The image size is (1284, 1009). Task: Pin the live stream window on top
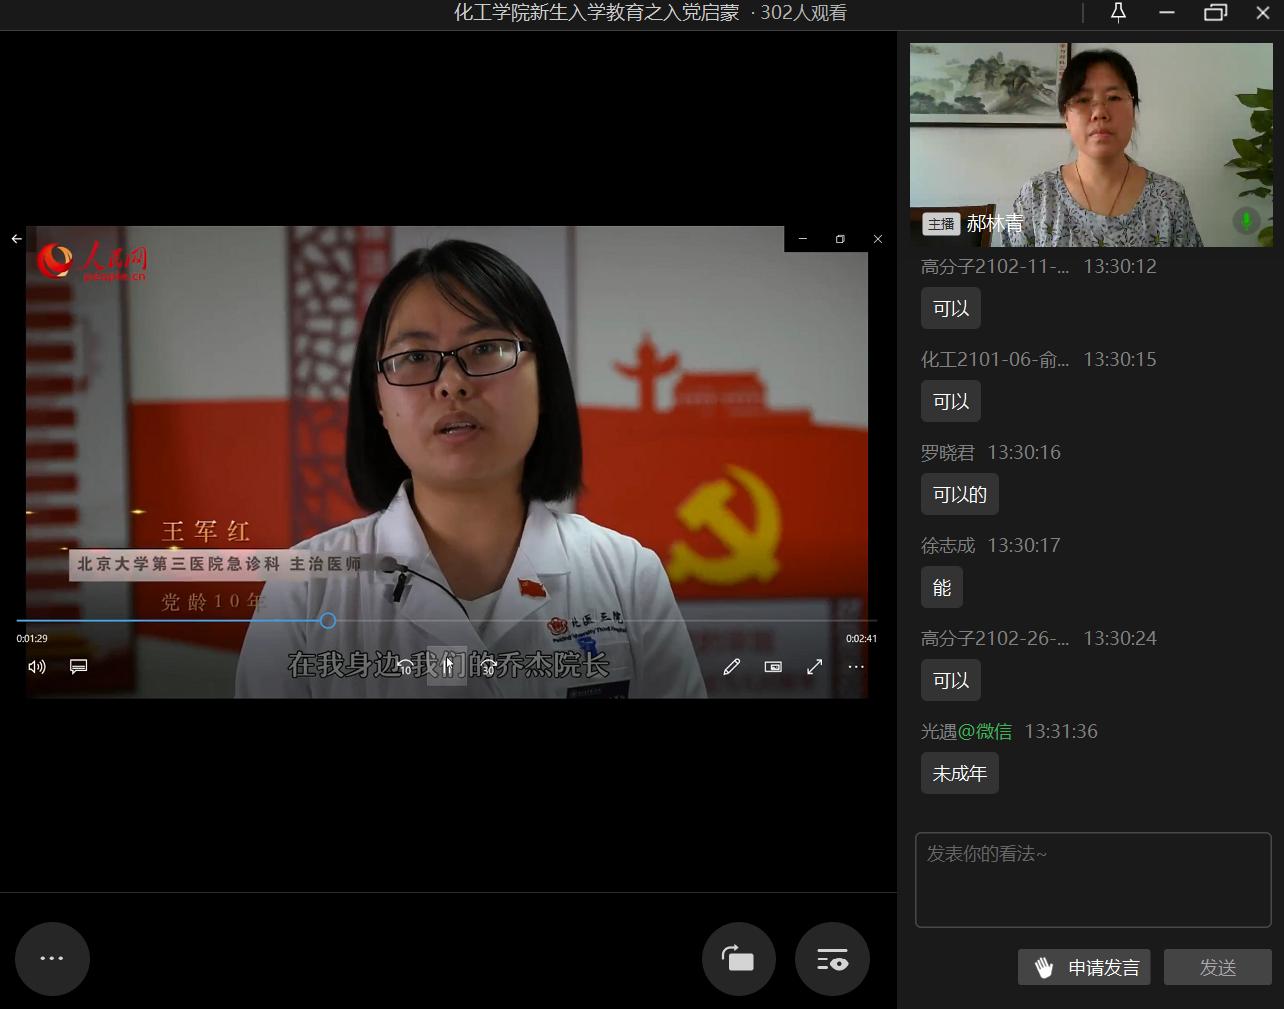[1118, 13]
